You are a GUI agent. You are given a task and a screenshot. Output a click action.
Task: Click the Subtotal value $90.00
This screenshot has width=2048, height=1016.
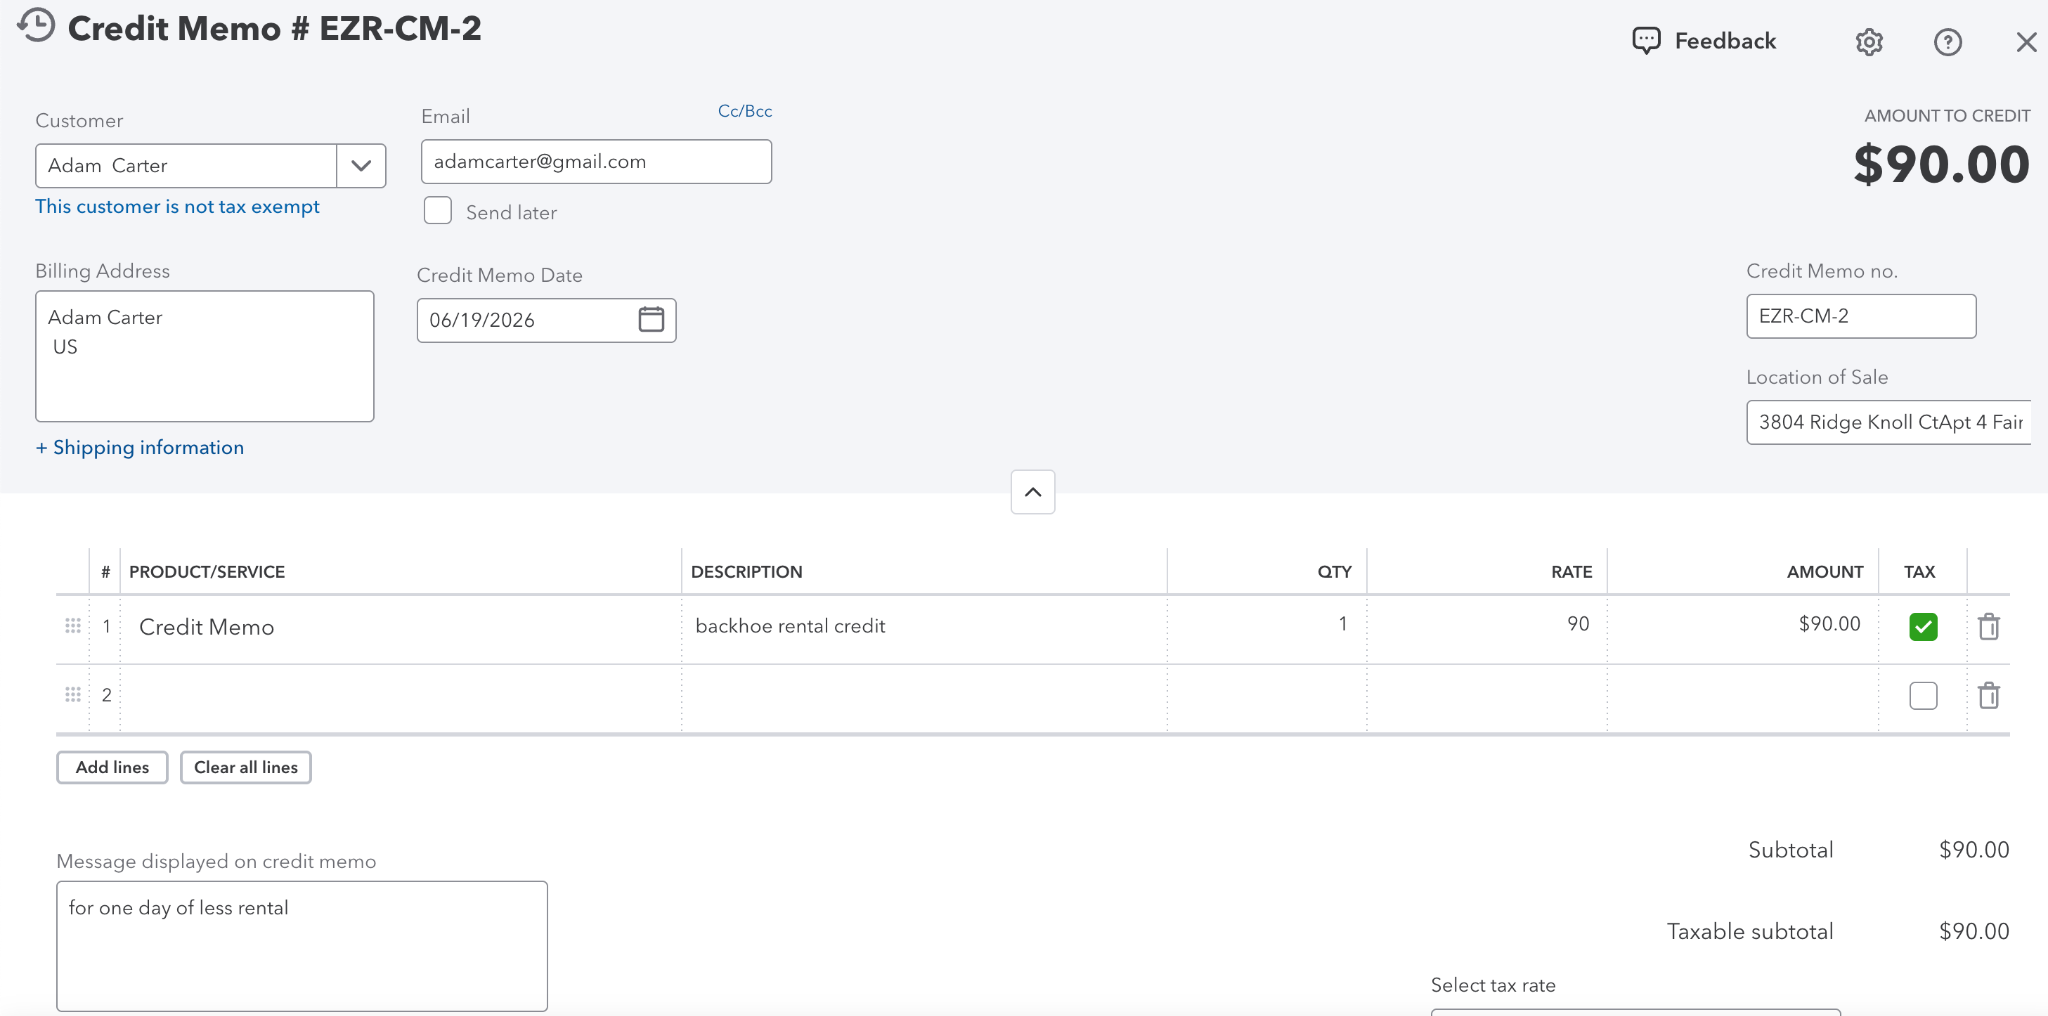point(1974,850)
